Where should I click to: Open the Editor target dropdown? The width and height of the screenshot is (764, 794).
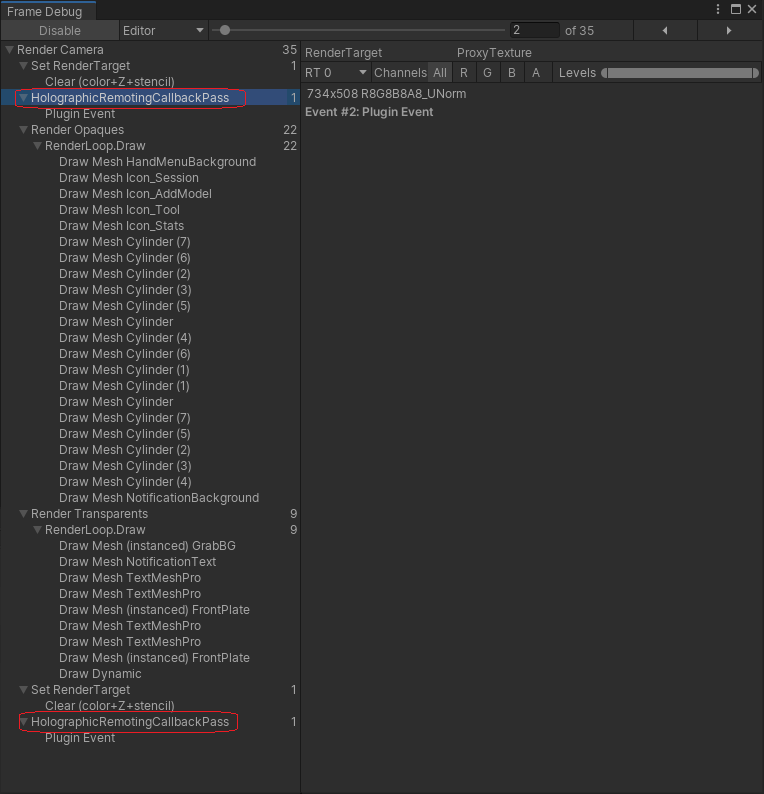[163, 30]
